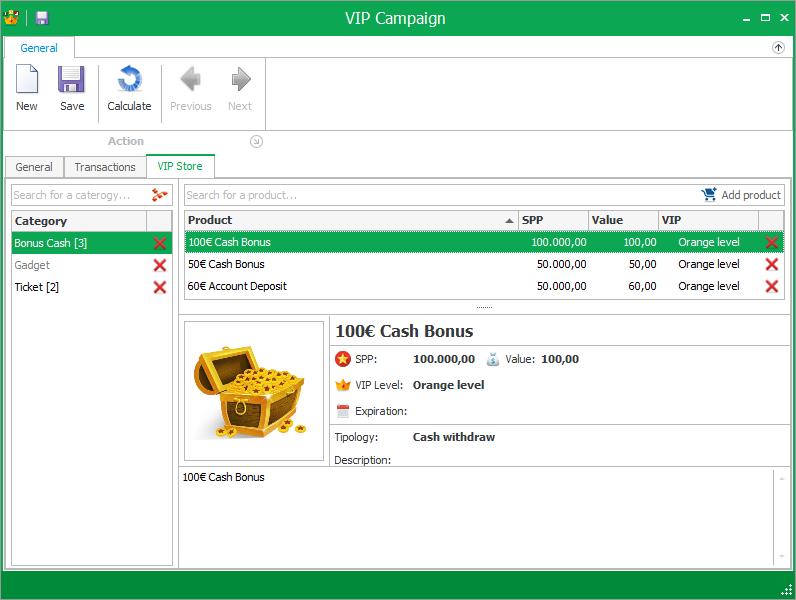
Task: Click the Expiration calendar icon
Action: pyautogui.click(x=343, y=411)
